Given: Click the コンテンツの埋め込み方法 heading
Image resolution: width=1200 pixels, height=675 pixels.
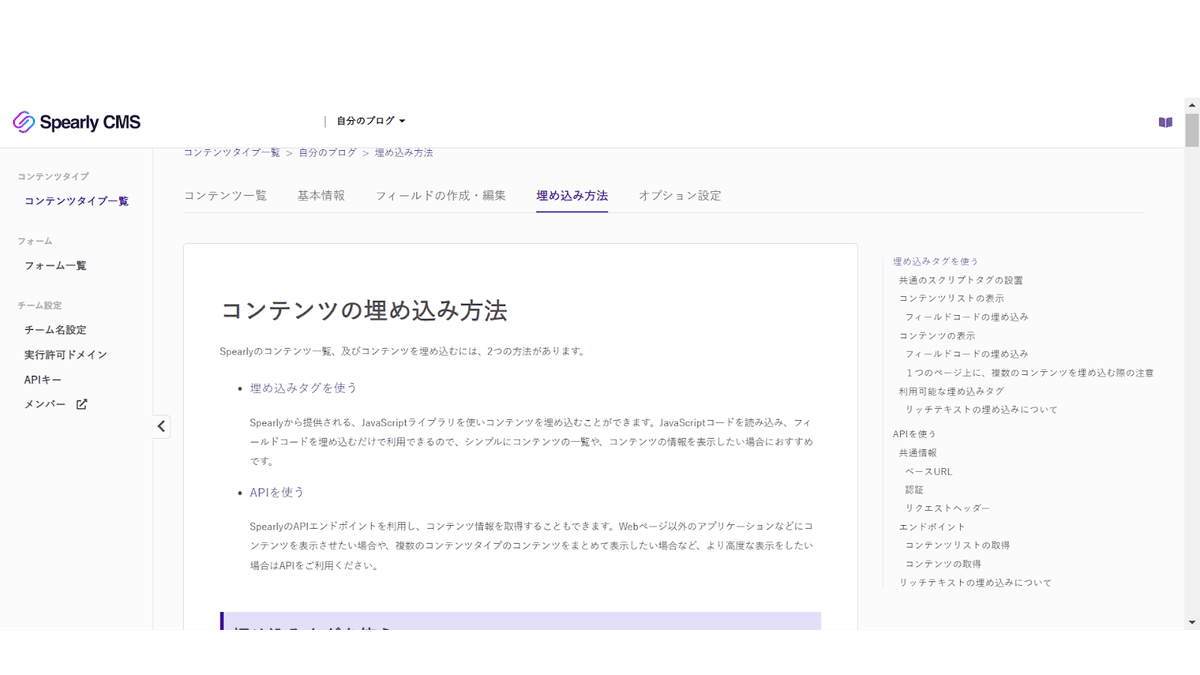Looking at the screenshot, I should [x=364, y=310].
